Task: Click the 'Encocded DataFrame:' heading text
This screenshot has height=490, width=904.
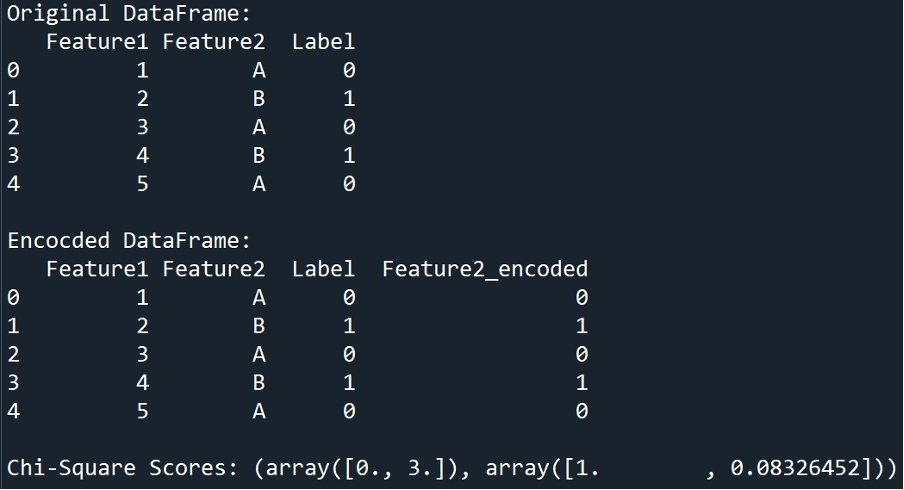Action: [x=129, y=241]
